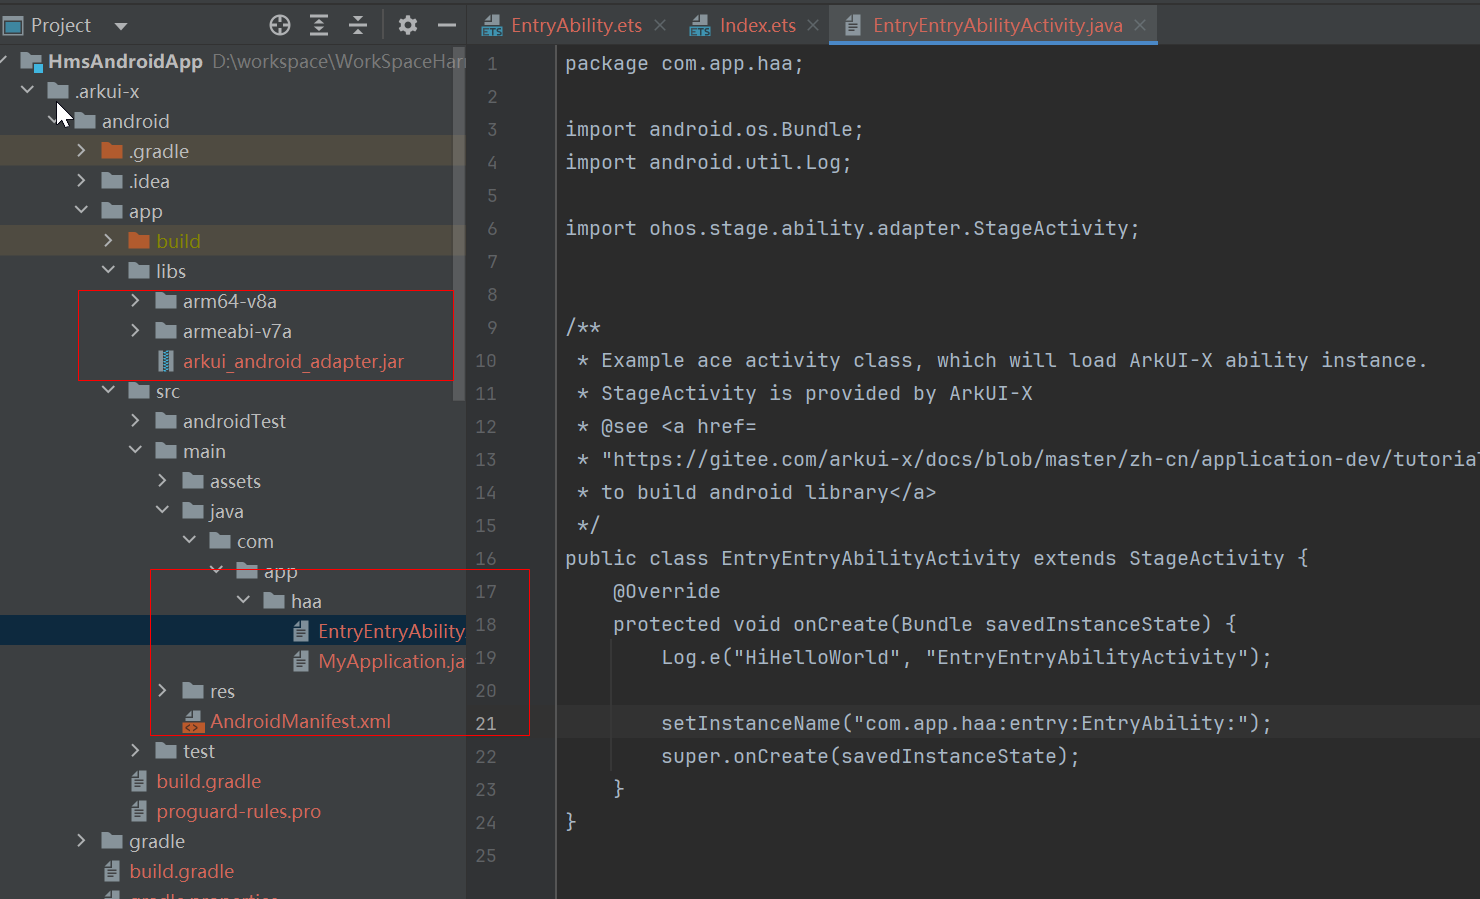The width and height of the screenshot is (1480, 899).
Task: Close the EntryAbility.ets tab
Action: [660, 25]
